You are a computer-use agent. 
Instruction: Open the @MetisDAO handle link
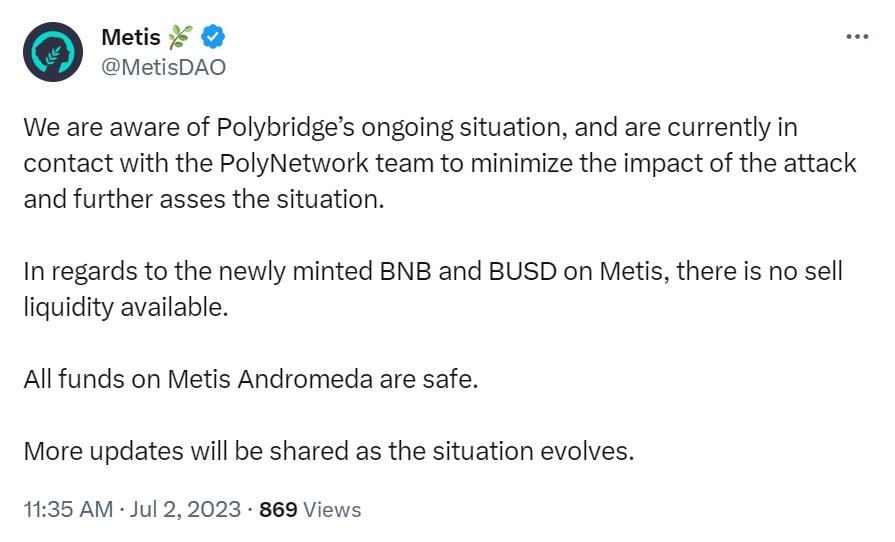tap(164, 67)
